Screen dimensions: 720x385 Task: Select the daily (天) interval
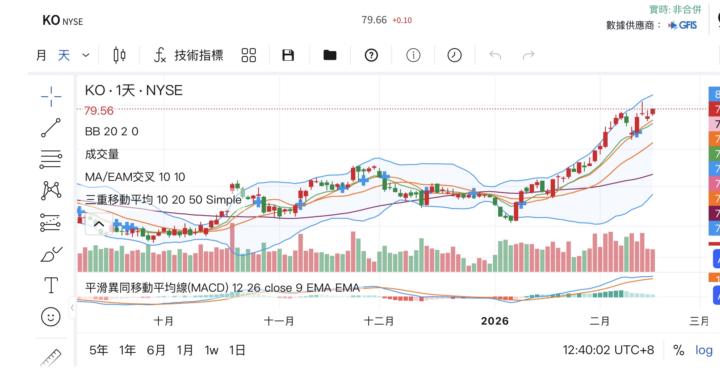(64, 56)
